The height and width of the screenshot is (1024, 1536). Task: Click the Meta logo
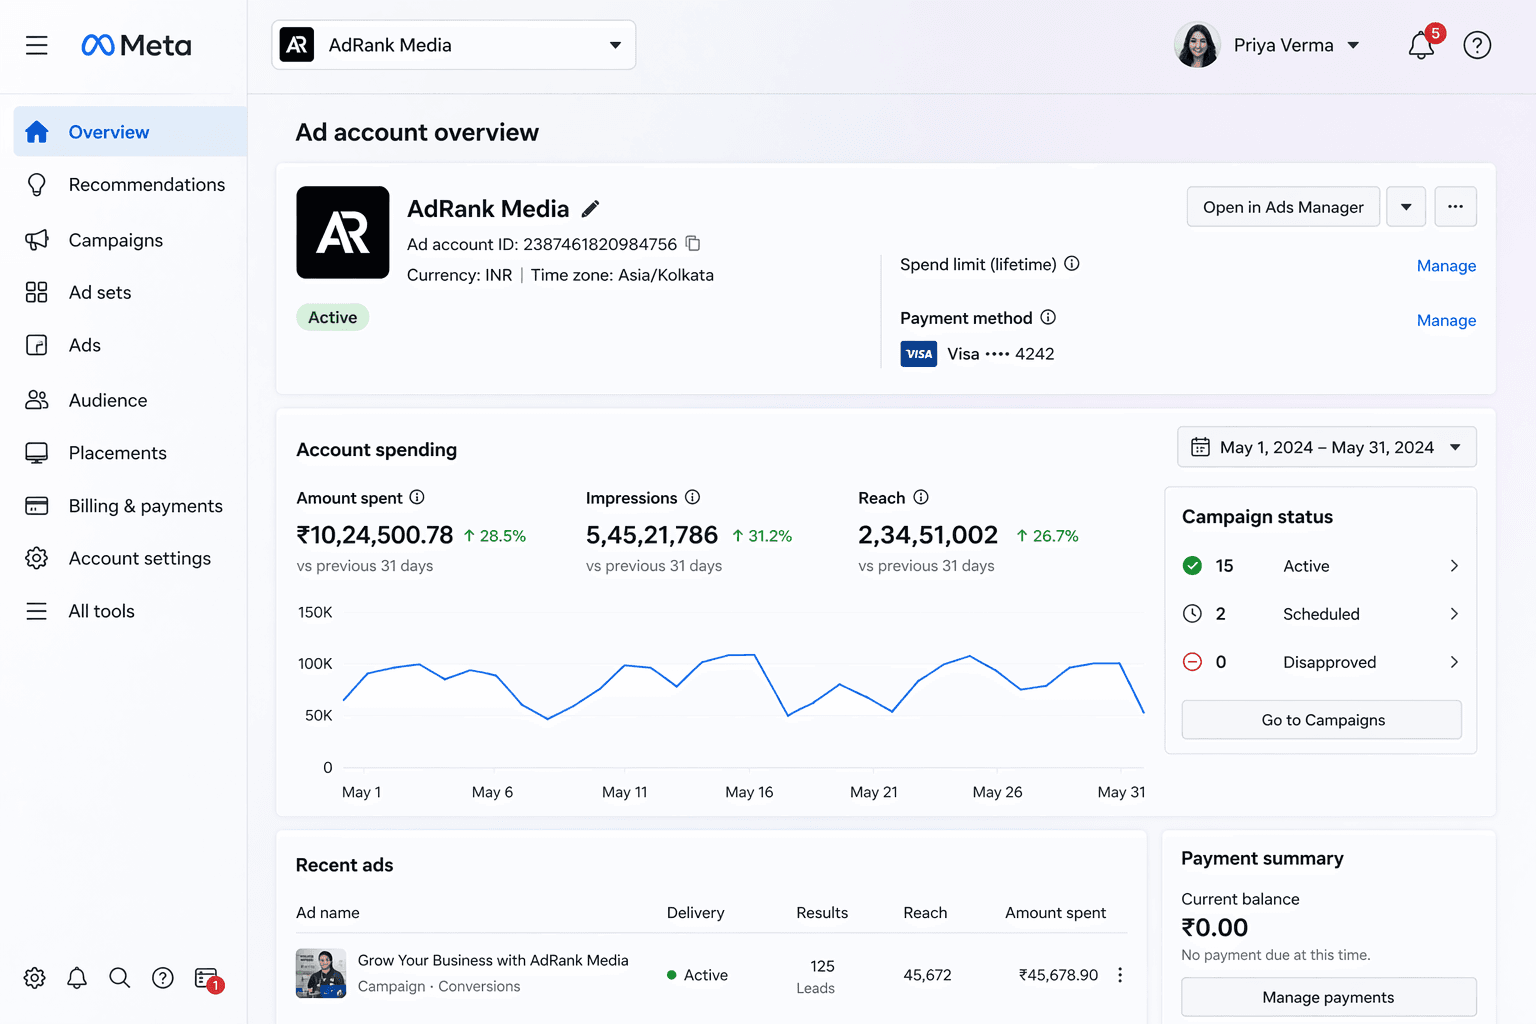tap(136, 45)
